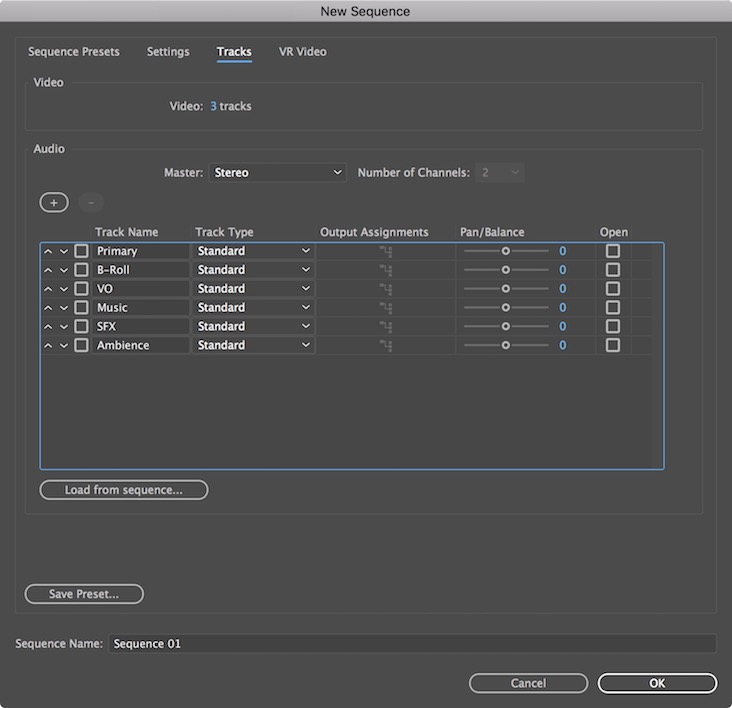732x708 pixels.
Task: Select the B-Roll track row checkbox
Action: 81,270
